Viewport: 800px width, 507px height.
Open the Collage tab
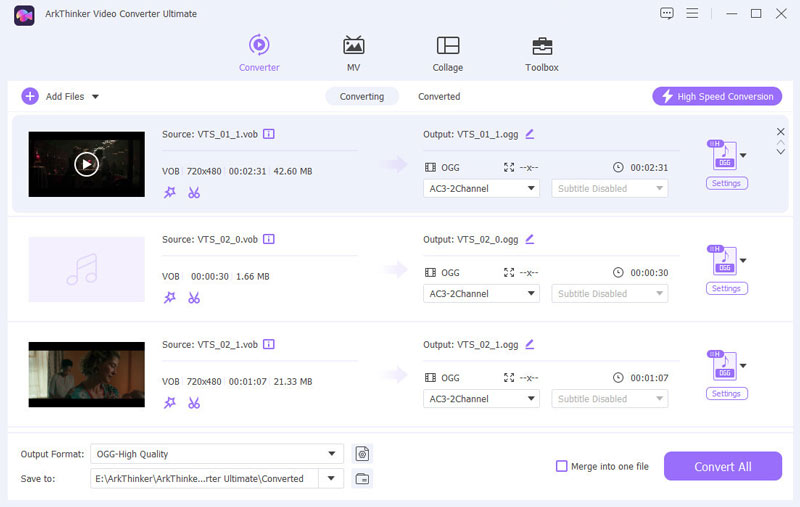click(447, 53)
